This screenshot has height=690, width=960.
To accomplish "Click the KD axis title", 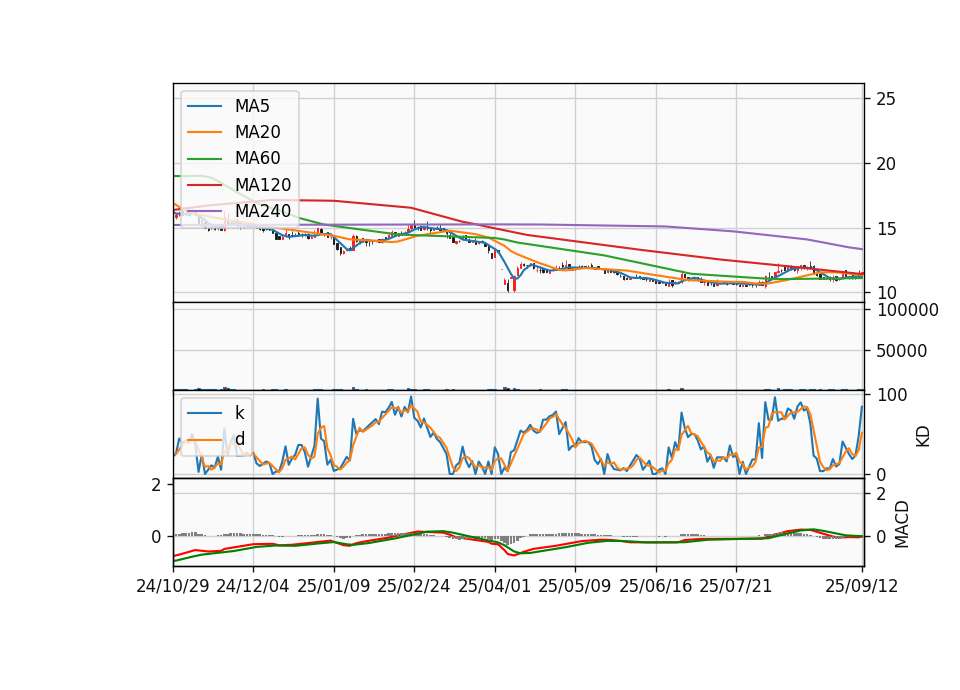I will tap(923, 437).
